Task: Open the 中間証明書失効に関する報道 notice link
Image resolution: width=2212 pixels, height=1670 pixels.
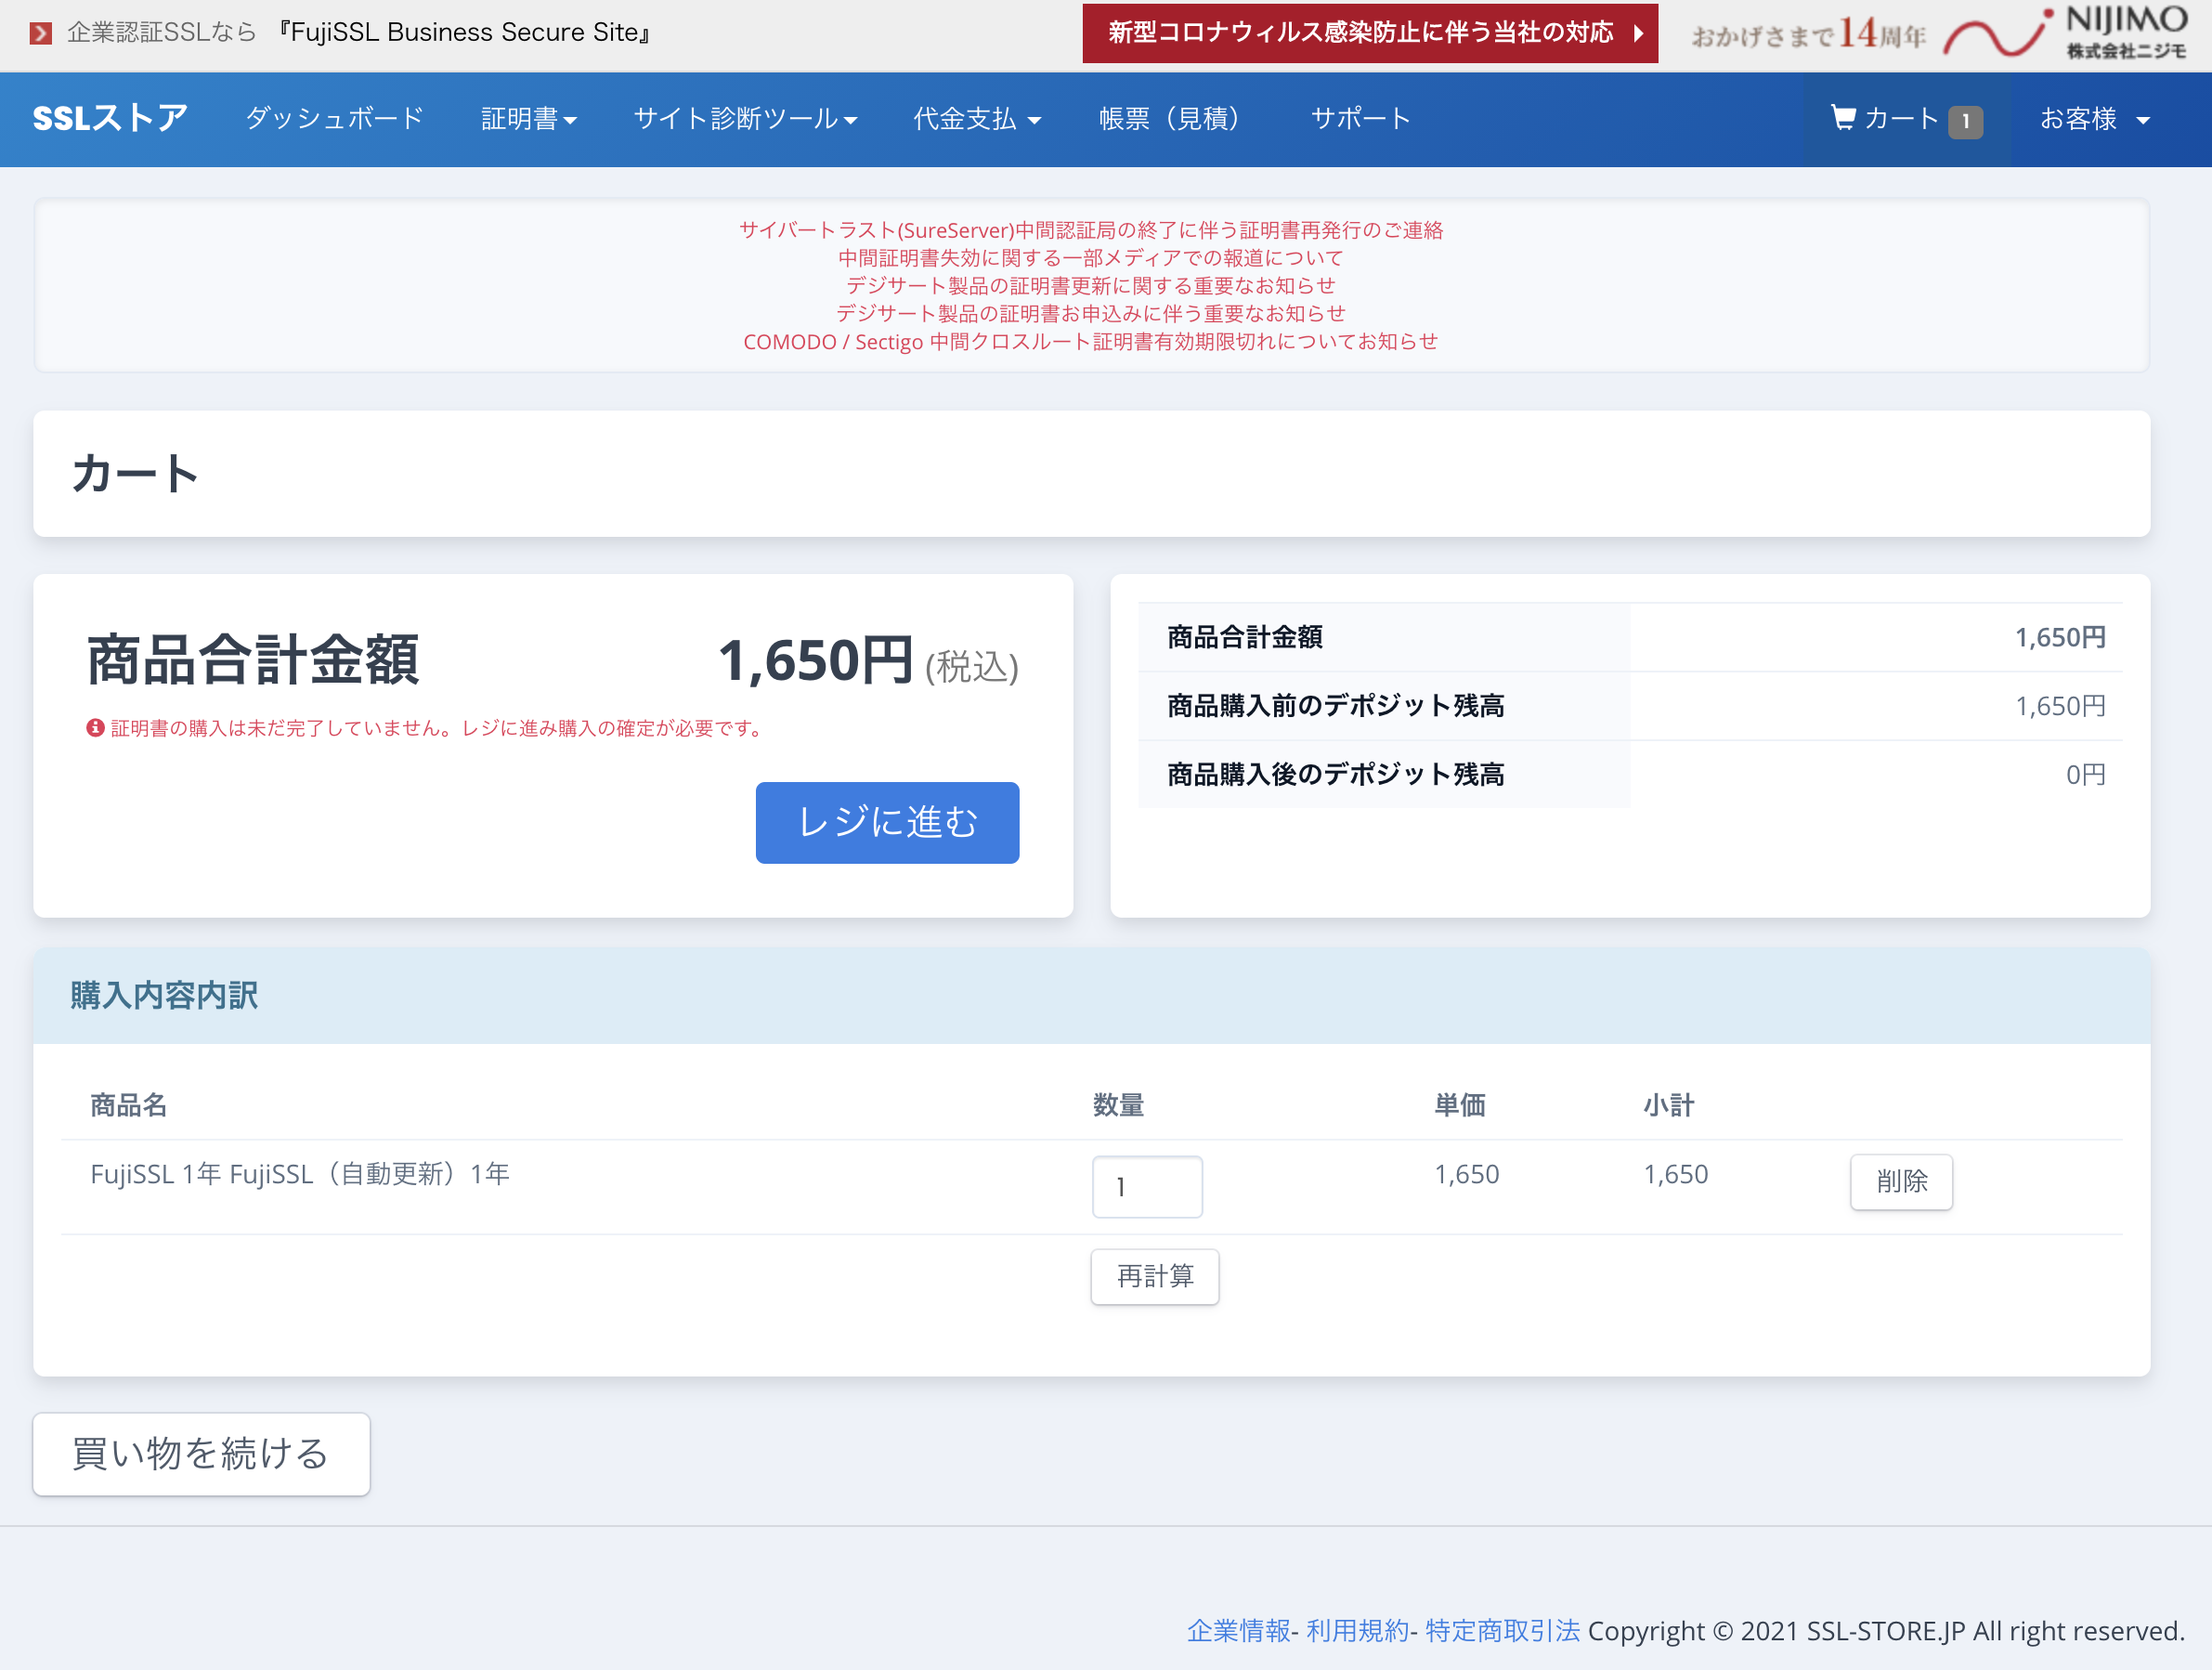Action: (1091, 258)
